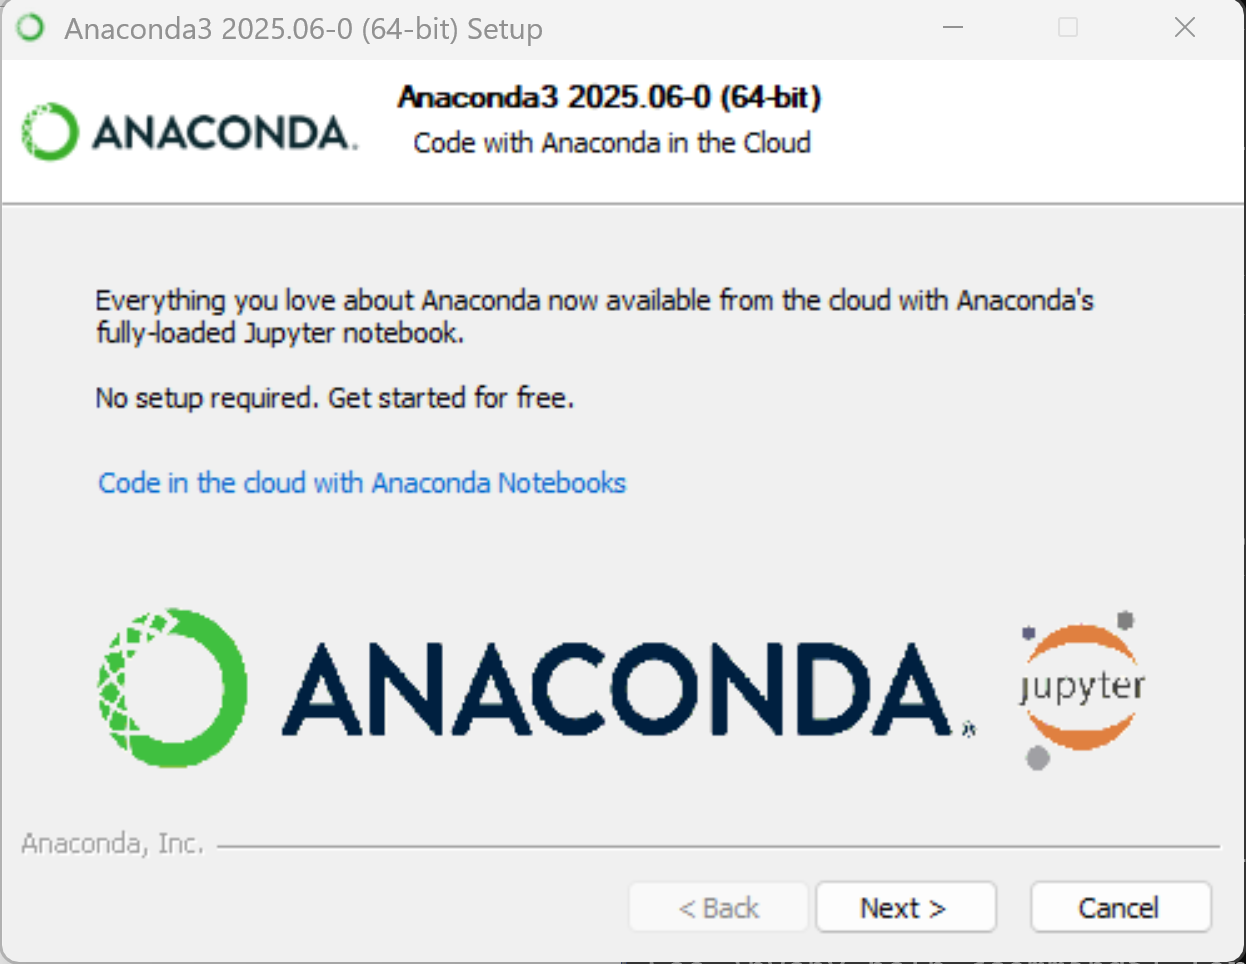Screen dimensions: 1246x964
Task: Click the large dark ANACONDA wordmark
Action: click(618, 689)
